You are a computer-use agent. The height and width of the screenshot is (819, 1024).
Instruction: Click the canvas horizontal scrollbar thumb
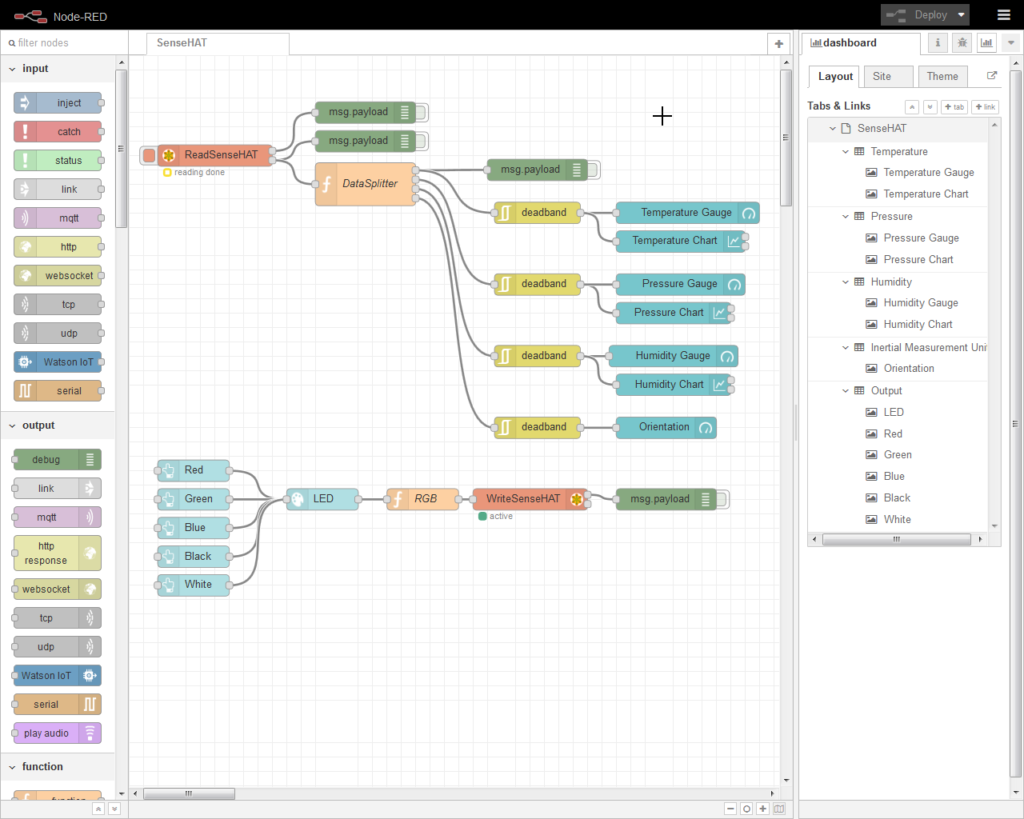click(x=189, y=794)
